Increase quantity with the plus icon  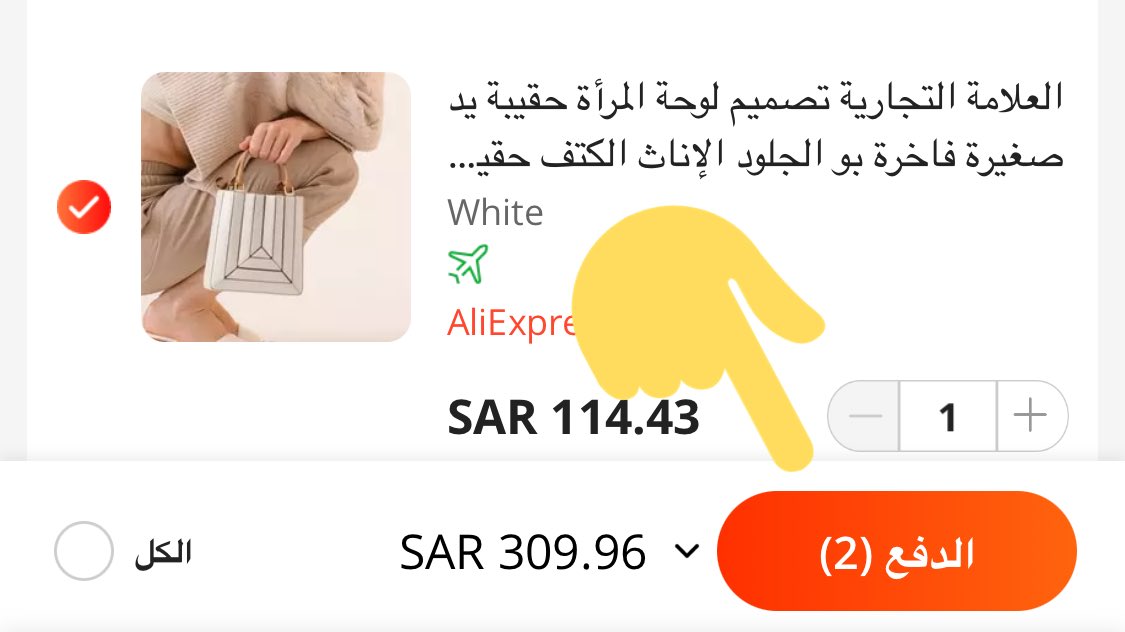pos(1030,416)
